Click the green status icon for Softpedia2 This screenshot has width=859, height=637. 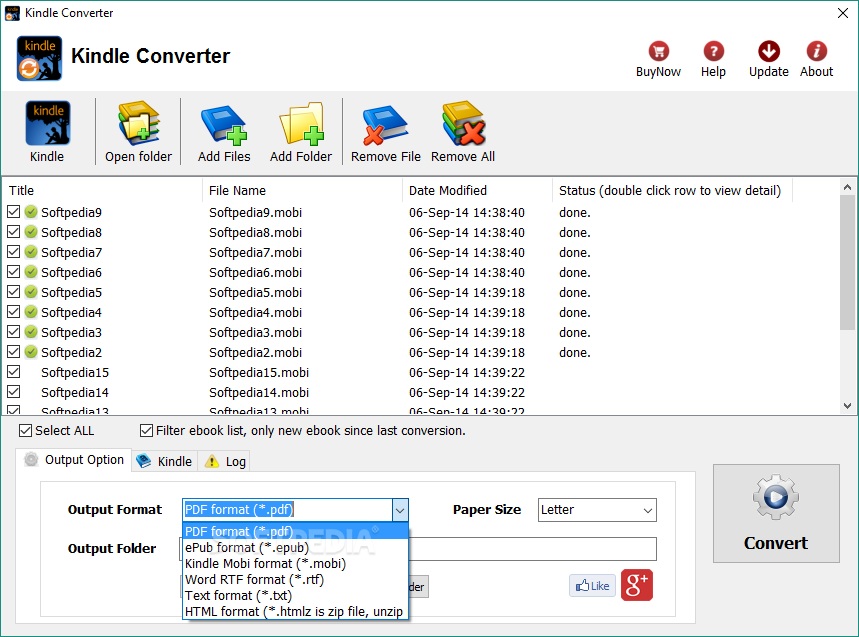click(x=31, y=352)
